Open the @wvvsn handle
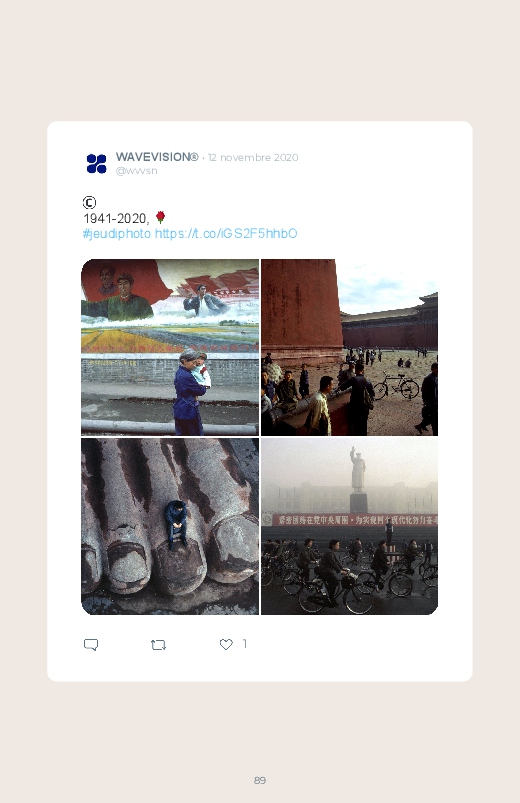Screen dimensions: 520x803 tap(136, 171)
